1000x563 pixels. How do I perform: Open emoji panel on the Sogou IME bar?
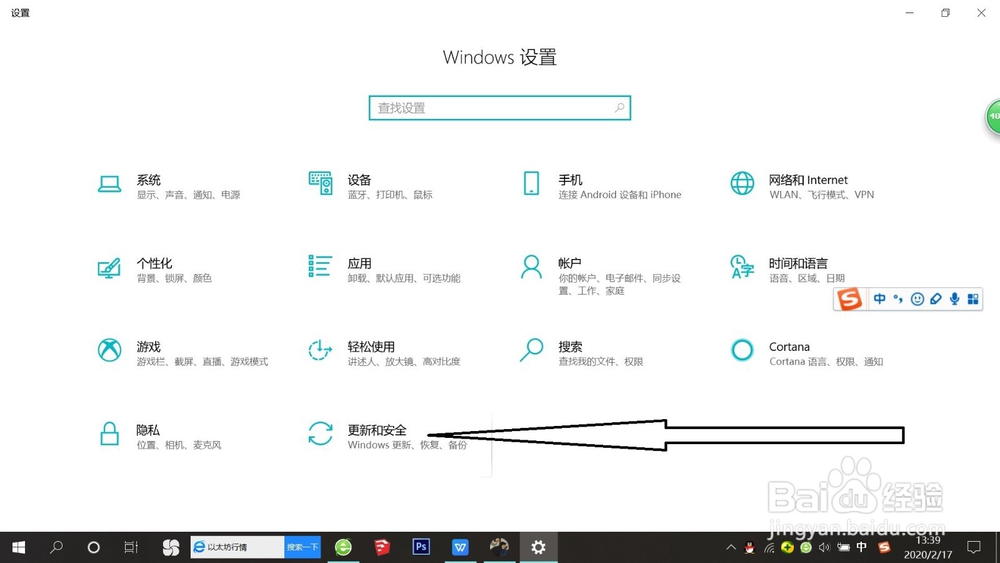point(917,299)
